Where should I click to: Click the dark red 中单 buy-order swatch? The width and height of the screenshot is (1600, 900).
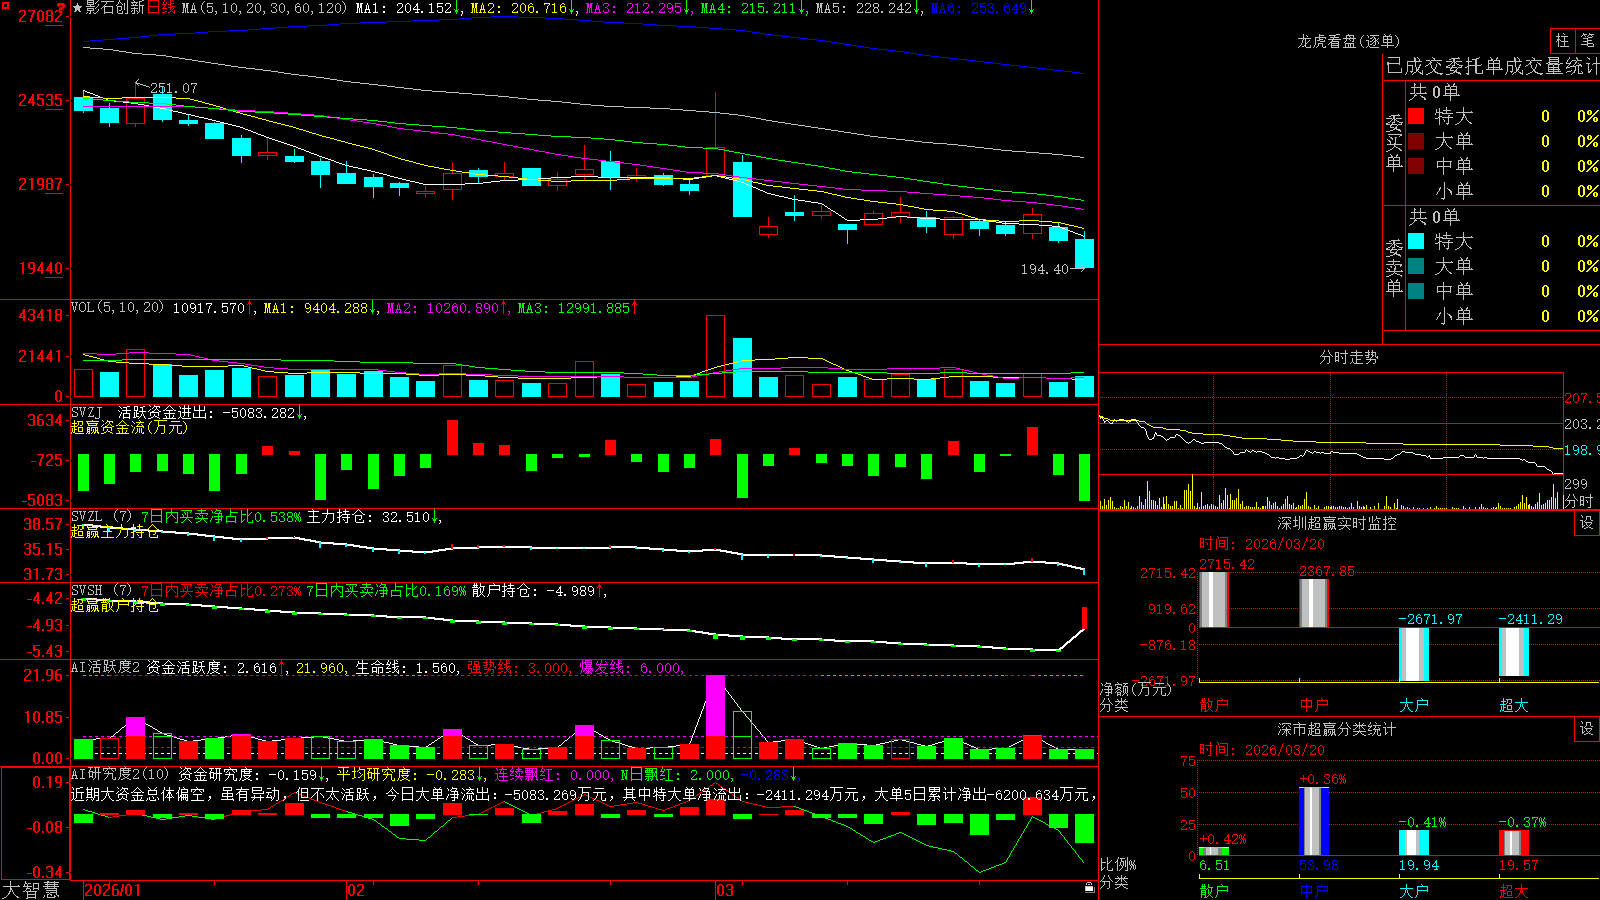(1416, 166)
